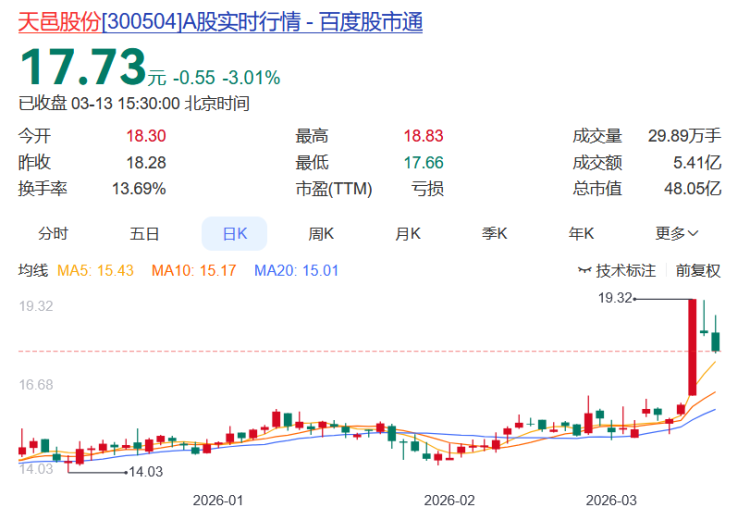Click the MA5: 15.43 indicator
The image size is (750, 520).
(95, 271)
